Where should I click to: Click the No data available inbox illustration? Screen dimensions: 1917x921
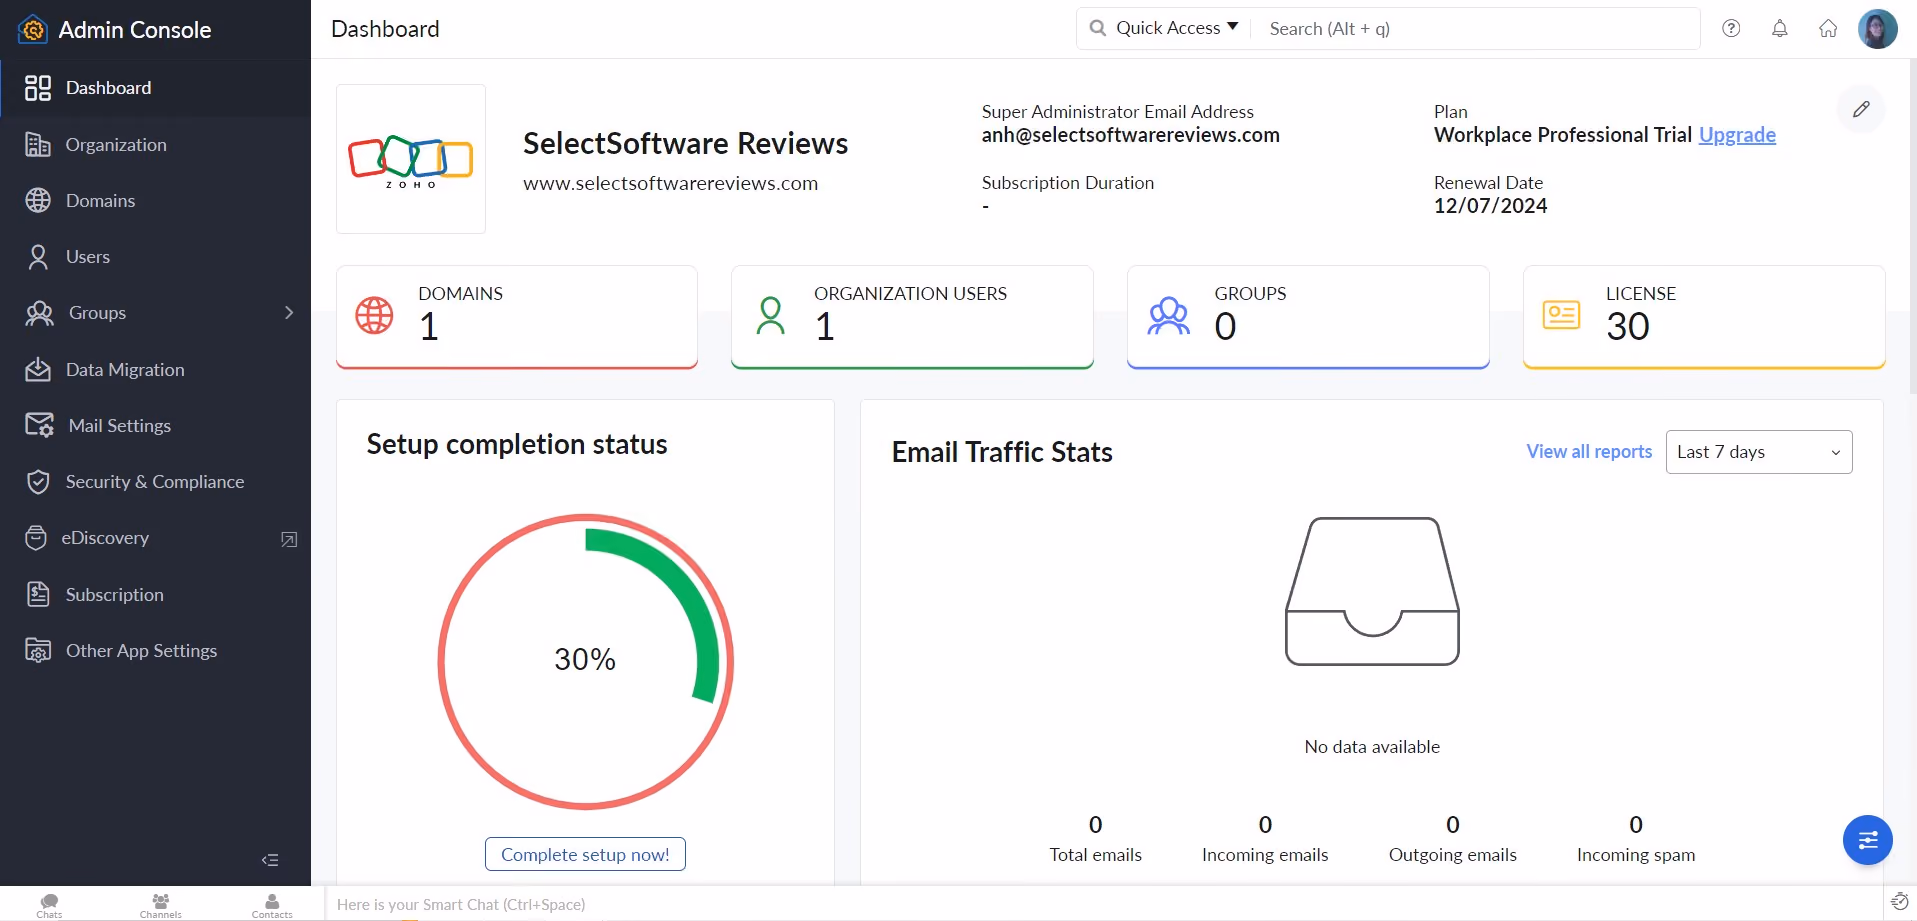pyautogui.click(x=1372, y=591)
